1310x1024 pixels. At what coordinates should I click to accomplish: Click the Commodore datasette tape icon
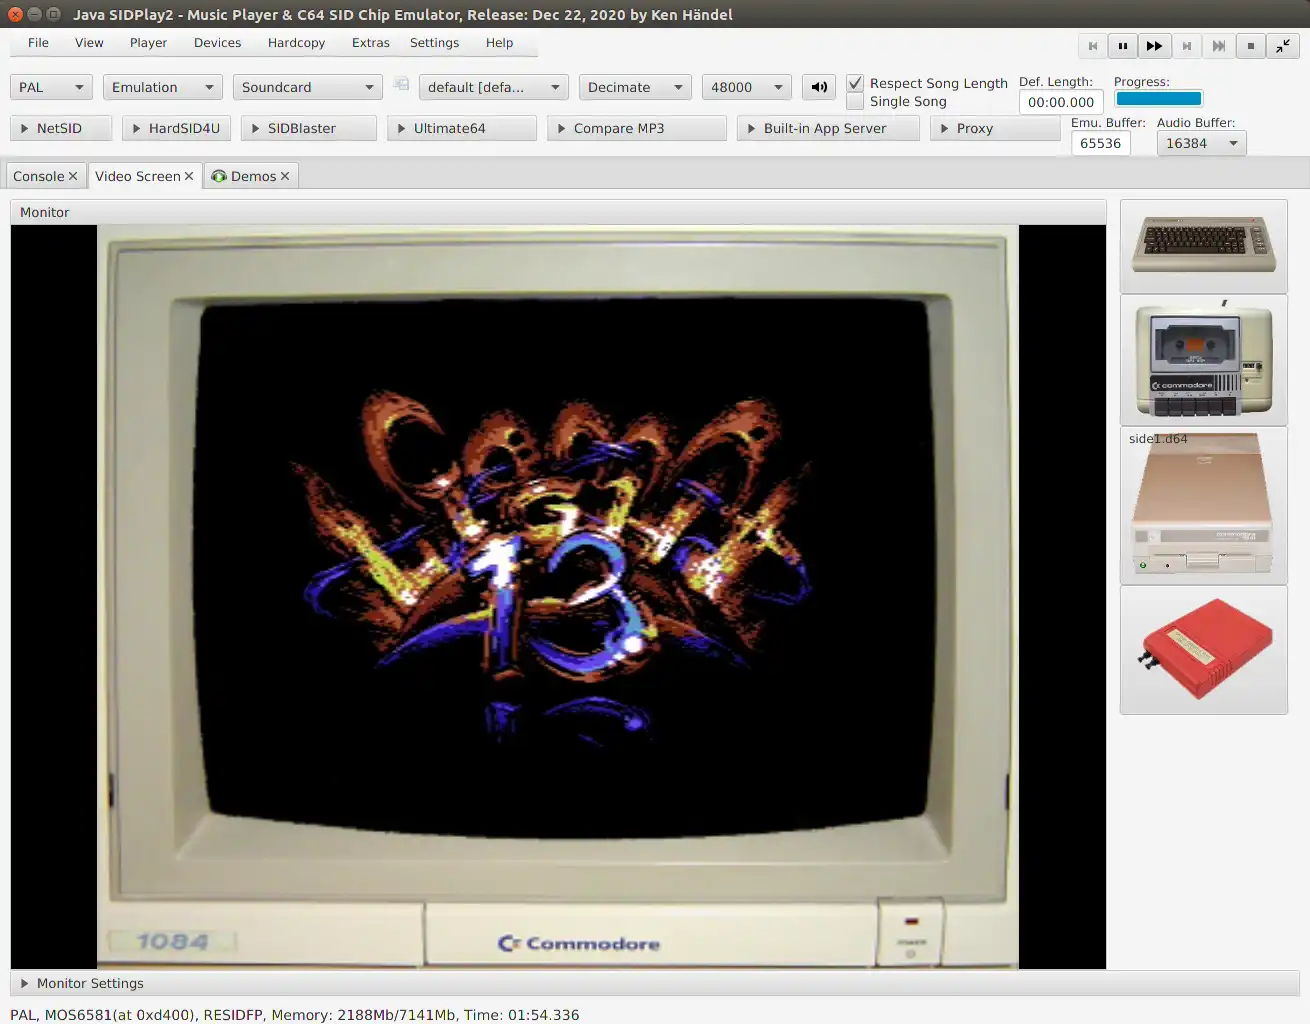[x=1203, y=360]
